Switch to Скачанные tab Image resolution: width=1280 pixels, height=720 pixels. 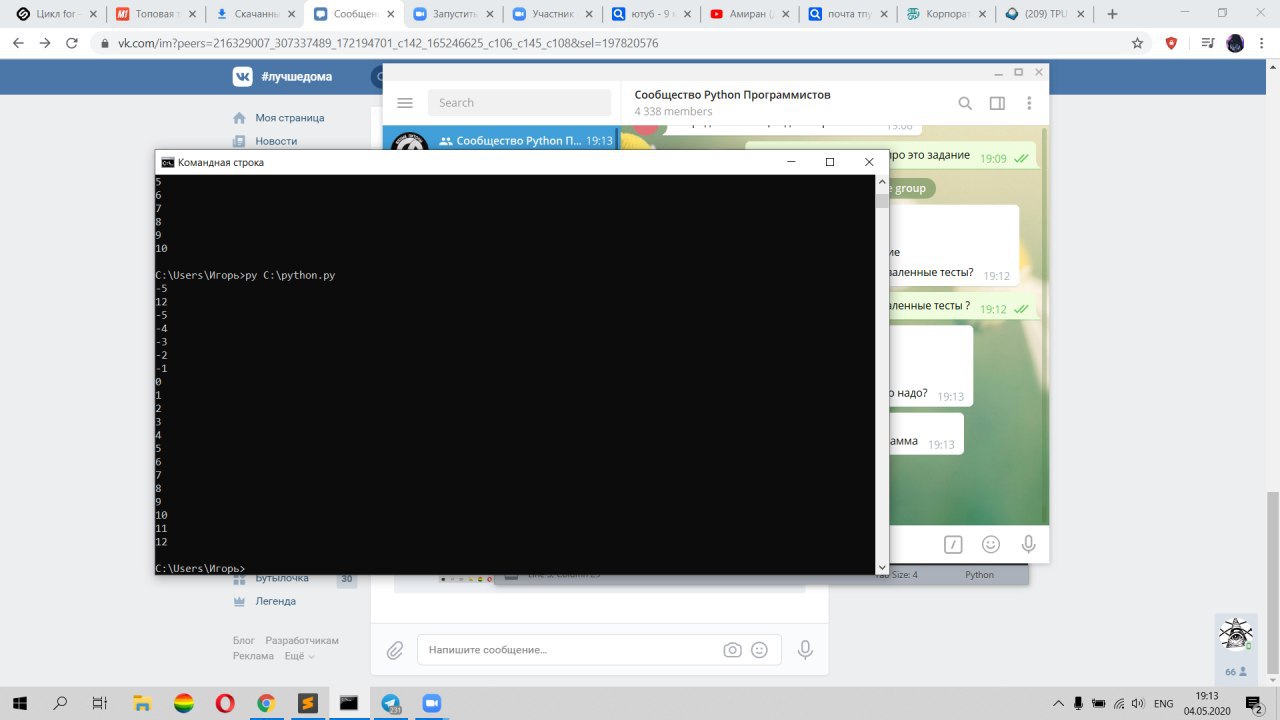(252, 15)
